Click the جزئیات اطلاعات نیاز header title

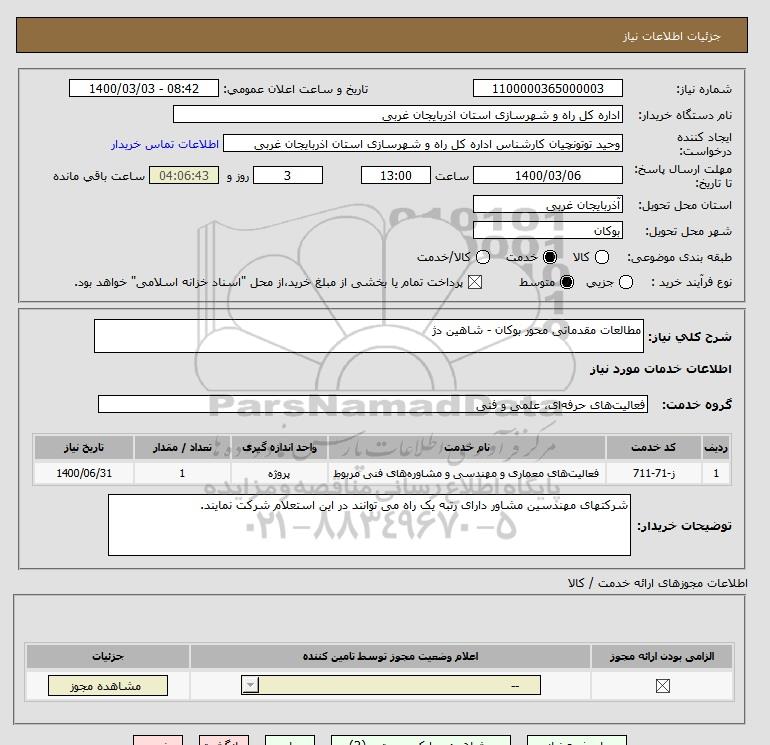672,36
